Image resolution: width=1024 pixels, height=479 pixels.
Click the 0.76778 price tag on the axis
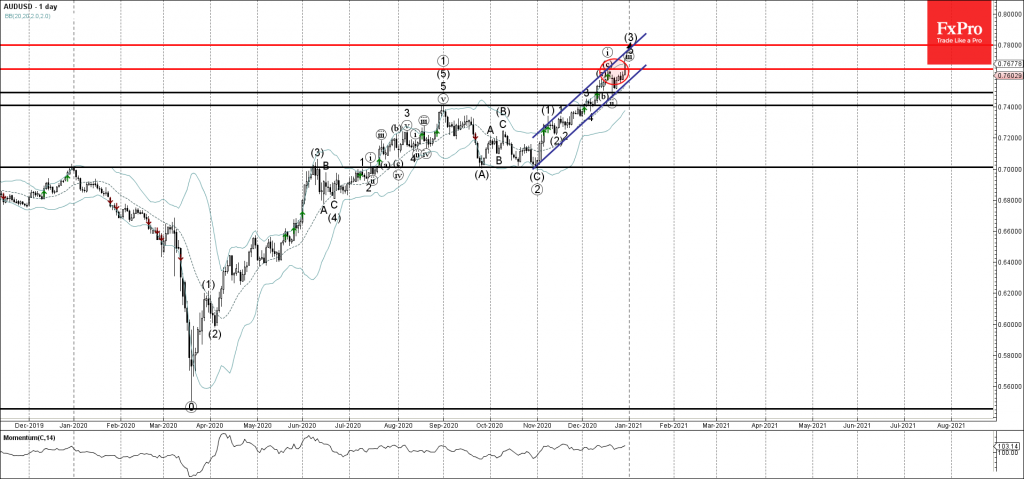pyautogui.click(x=1007, y=63)
